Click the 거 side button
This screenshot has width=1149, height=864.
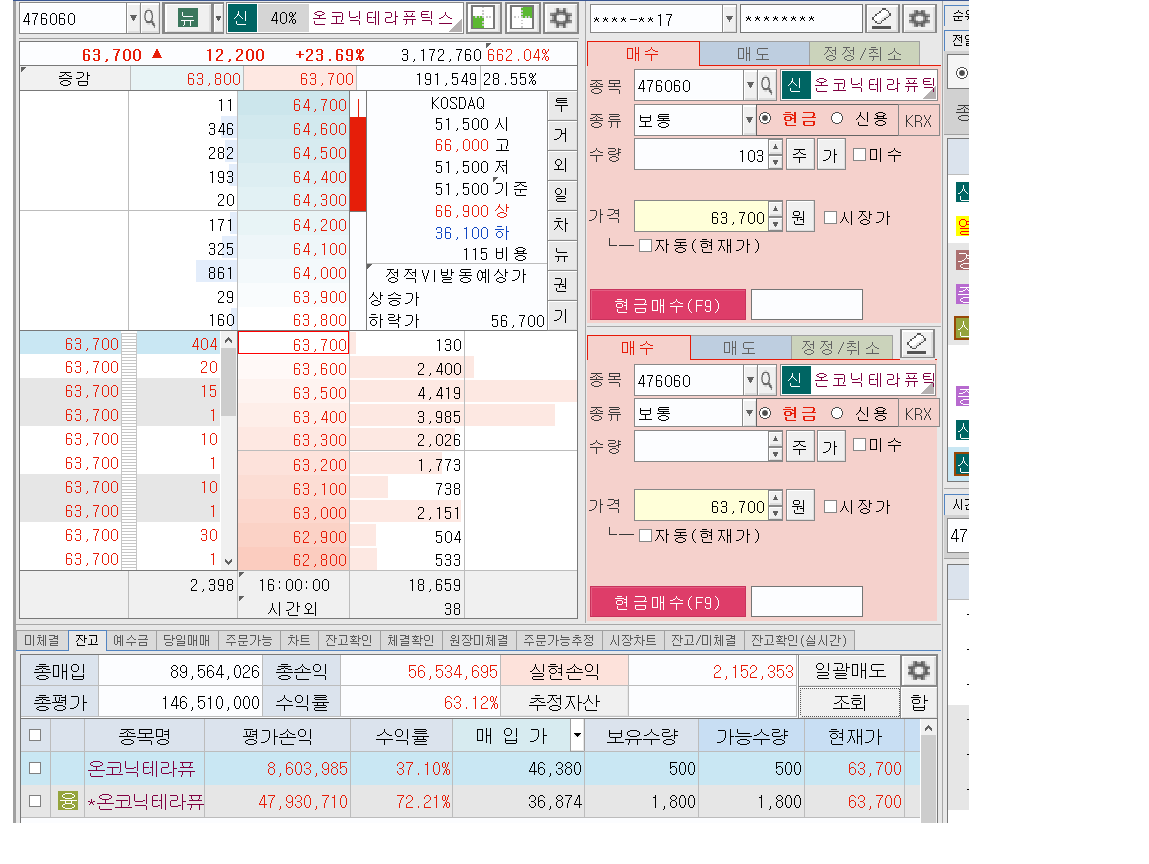pyautogui.click(x=561, y=135)
